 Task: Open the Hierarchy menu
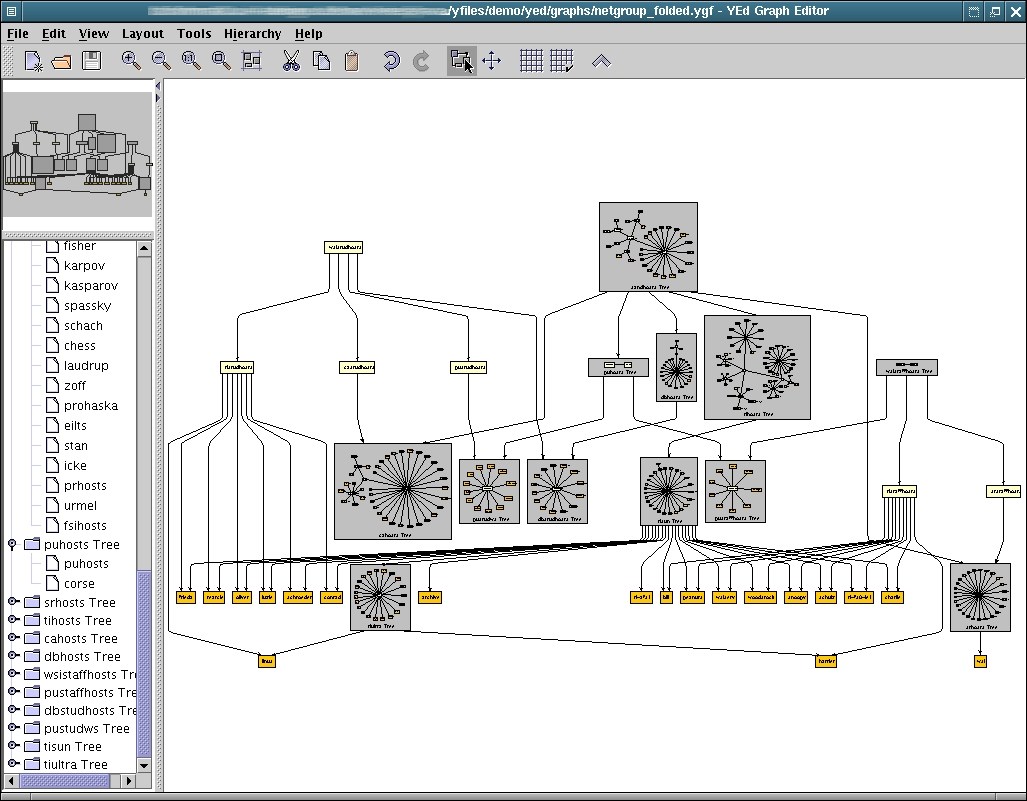252,33
